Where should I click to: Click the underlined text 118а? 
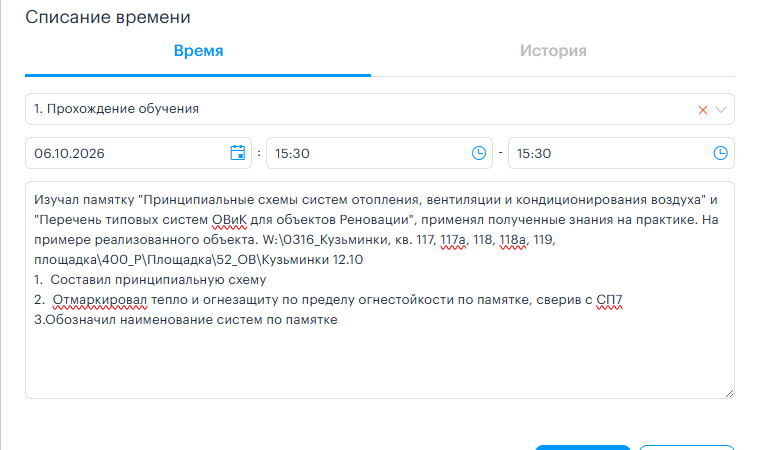pyautogui.click(x=512, y=240)
